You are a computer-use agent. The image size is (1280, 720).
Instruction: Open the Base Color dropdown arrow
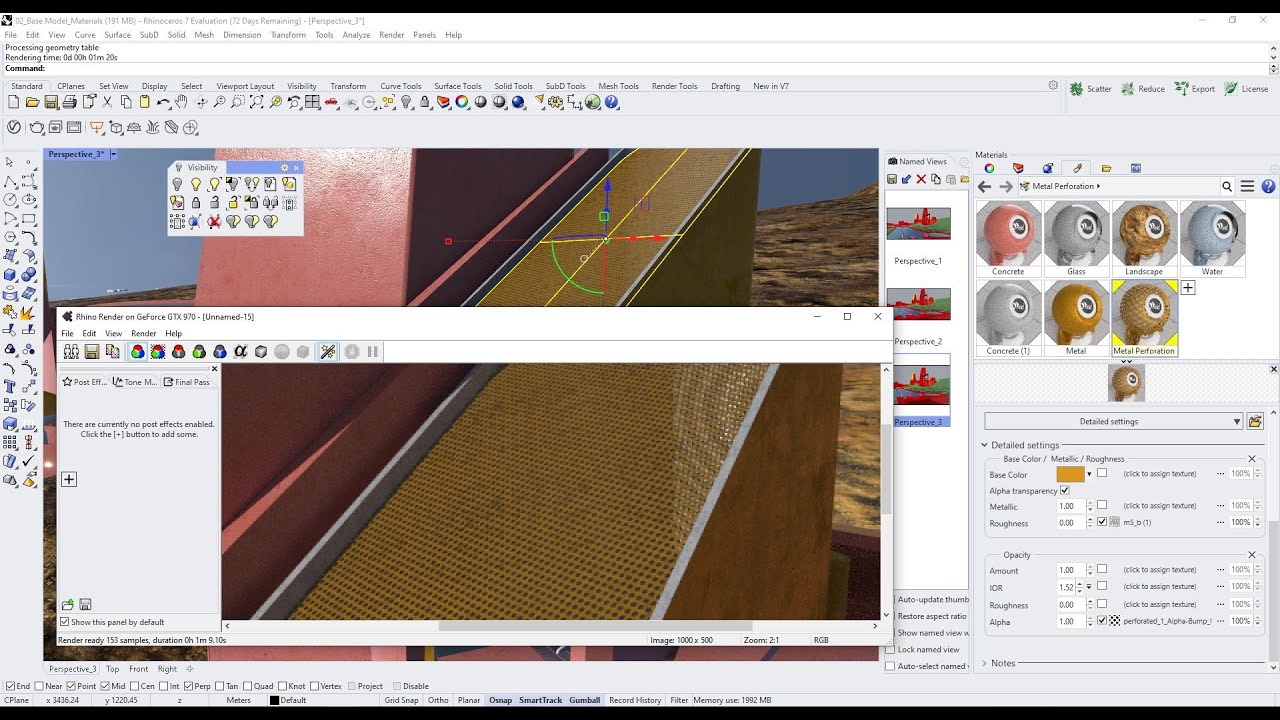(1089, 474)
